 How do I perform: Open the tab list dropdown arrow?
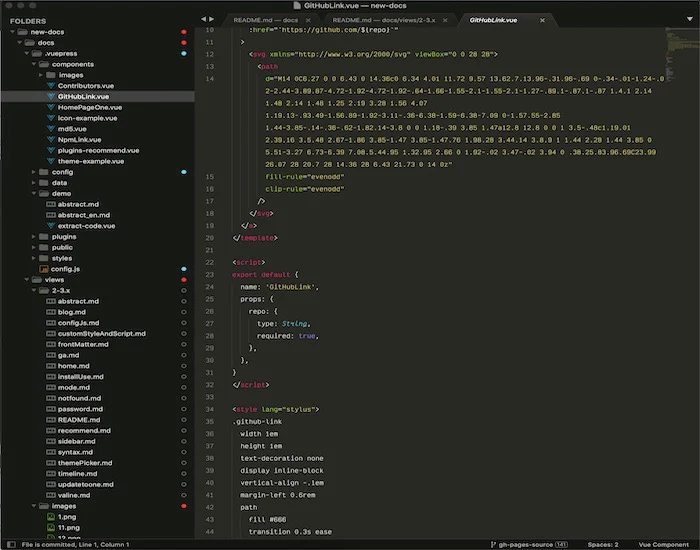coord(689,19)
